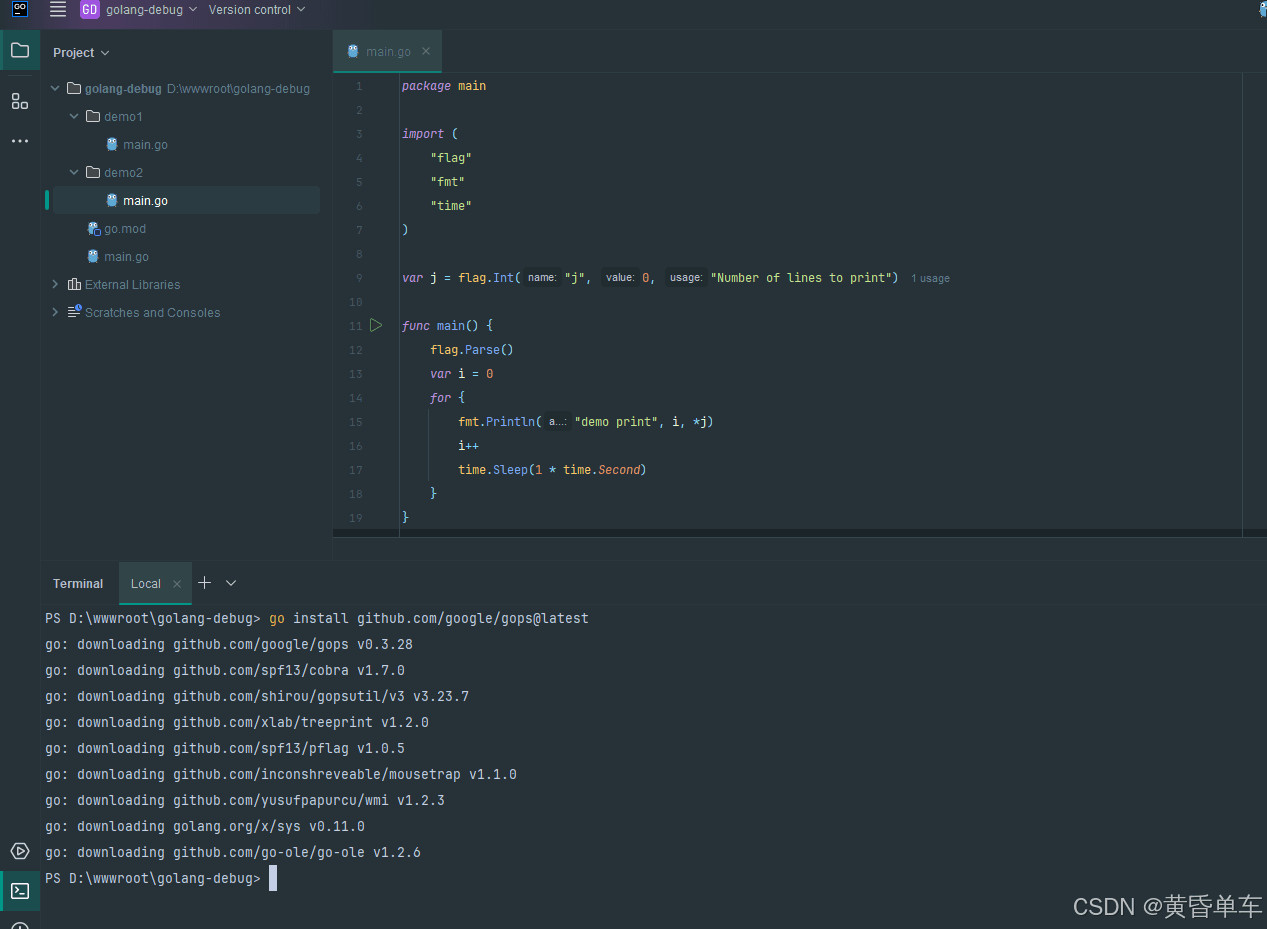Open the terminal tab options chevron

231,583
